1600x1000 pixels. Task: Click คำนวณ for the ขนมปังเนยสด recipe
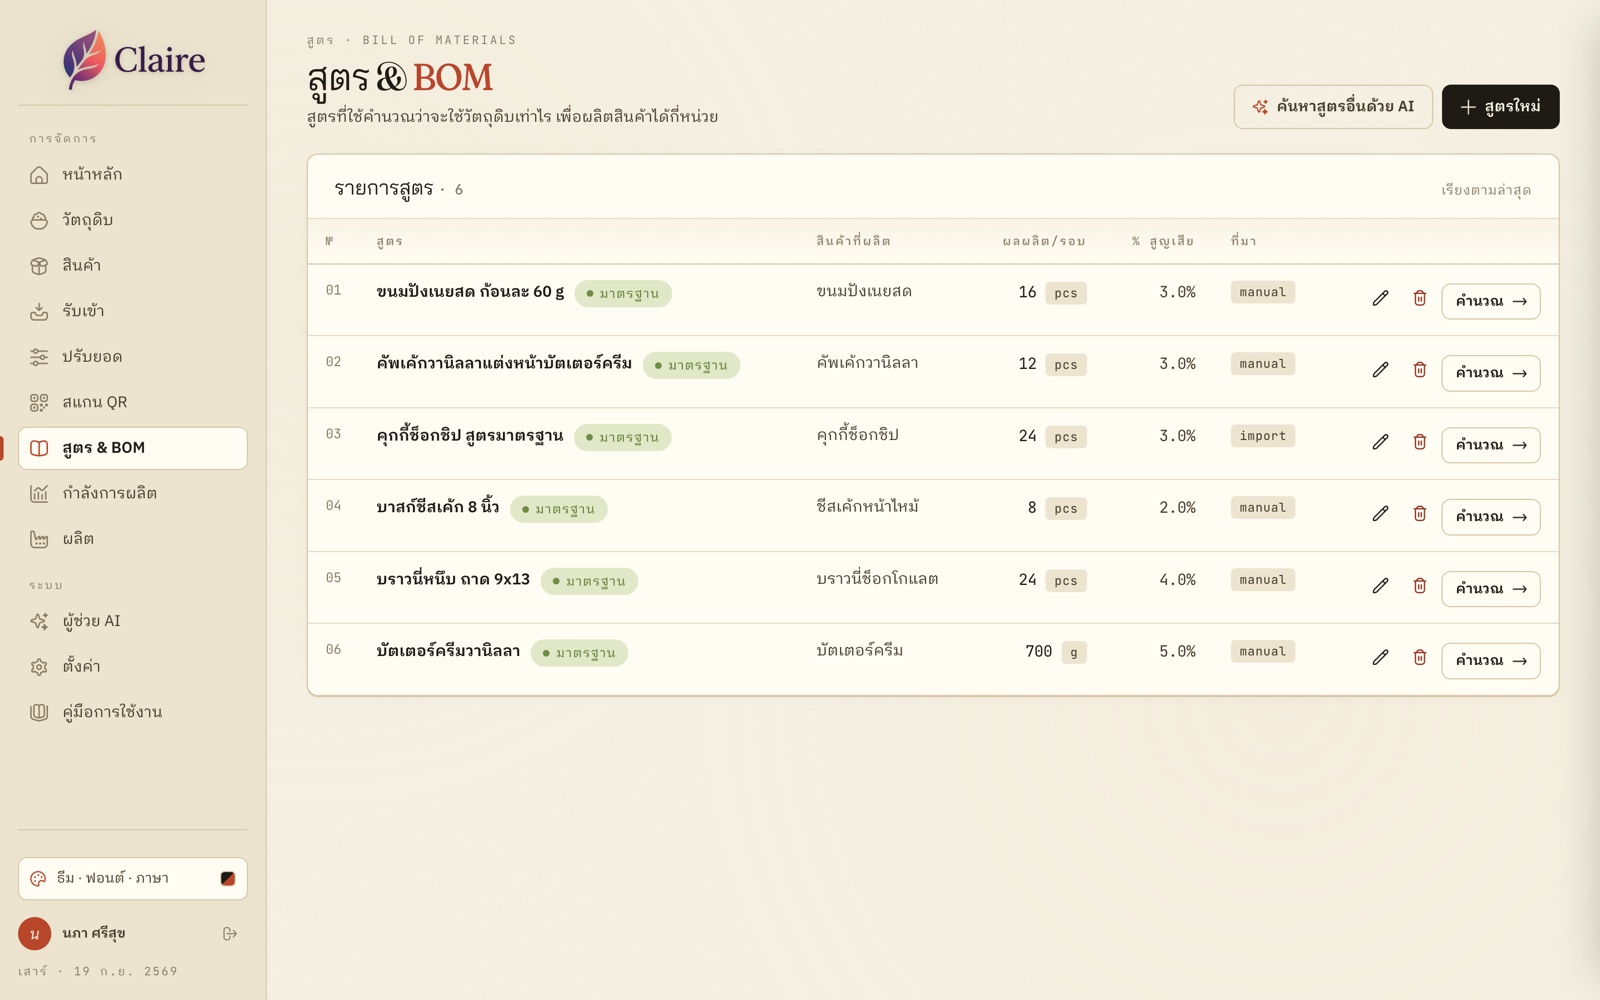tap(1490, 301)
